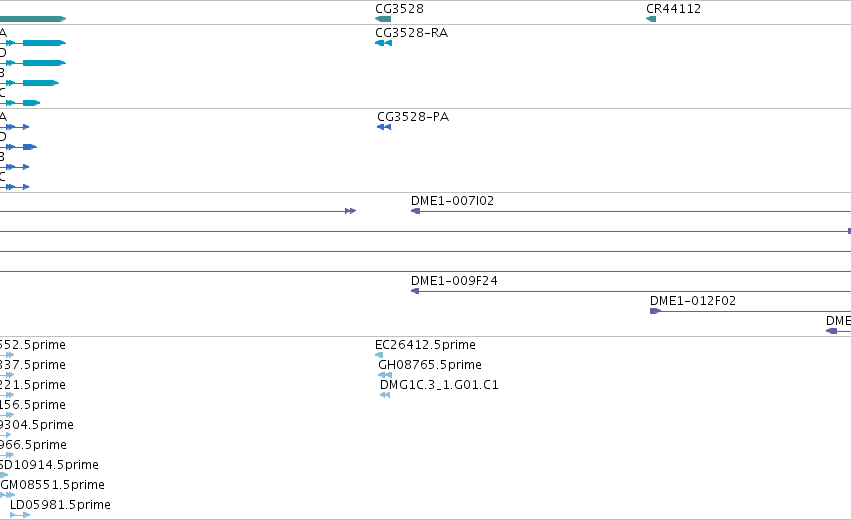851x520 pixels.
Task: Select the DME1-012F02 clone label
Action: pos(693,301)
